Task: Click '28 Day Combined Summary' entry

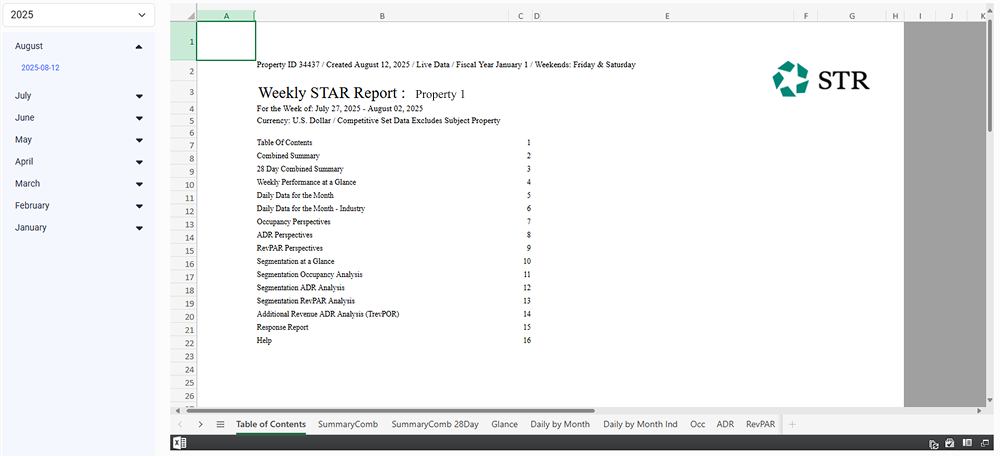Action: coord(300,169)
